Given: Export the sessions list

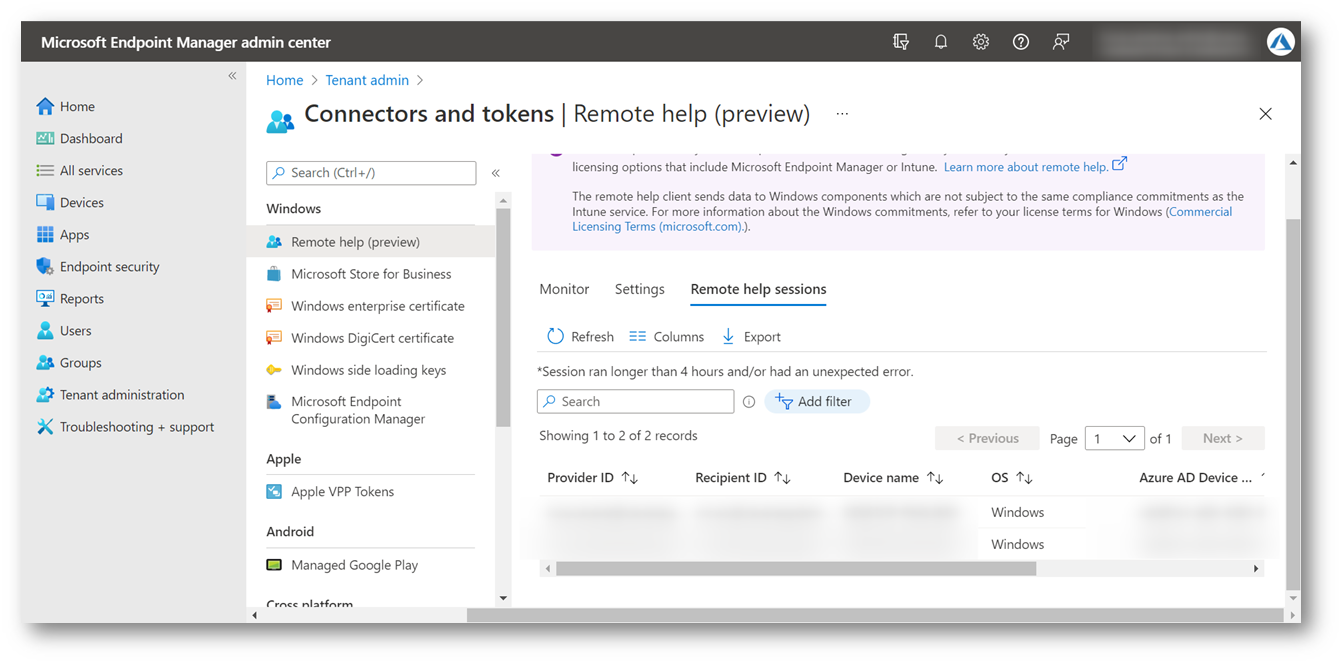Looking at the screenshot, I should (751, 337).
